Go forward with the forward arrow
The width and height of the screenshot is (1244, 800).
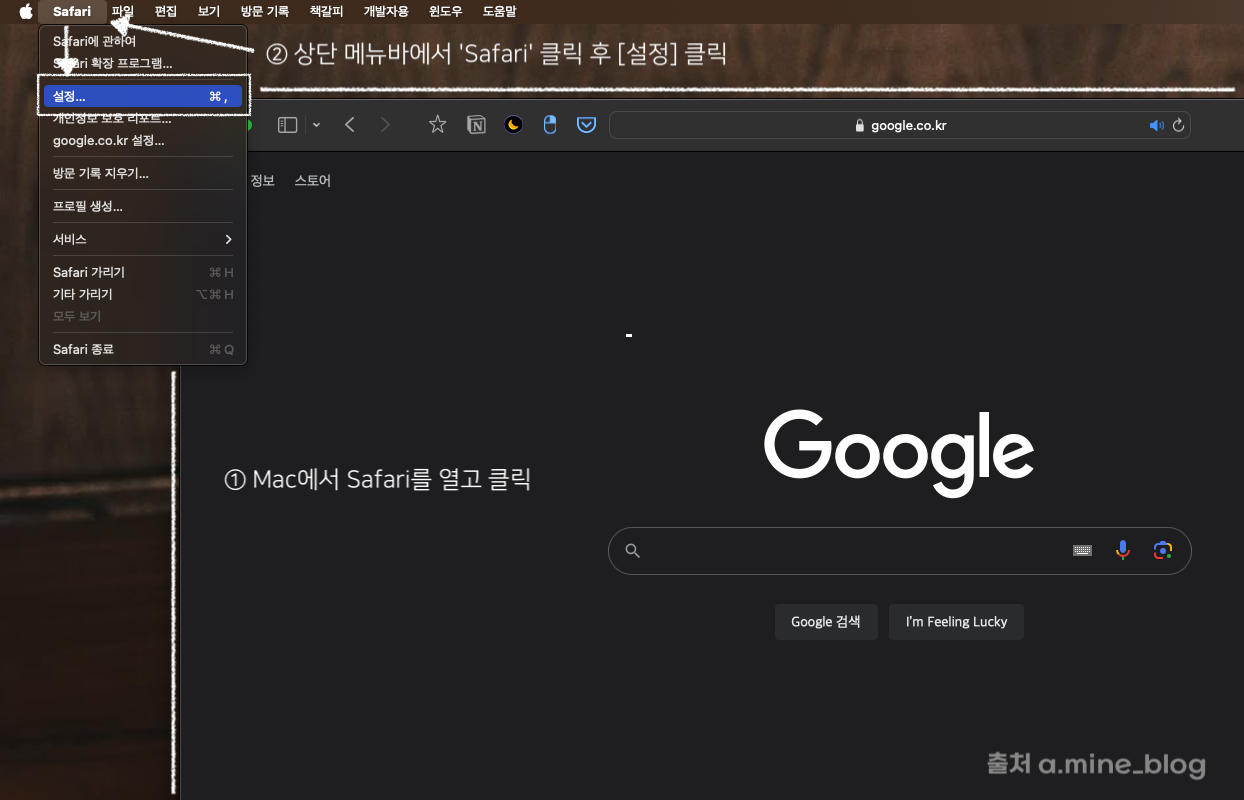[386, 125]
